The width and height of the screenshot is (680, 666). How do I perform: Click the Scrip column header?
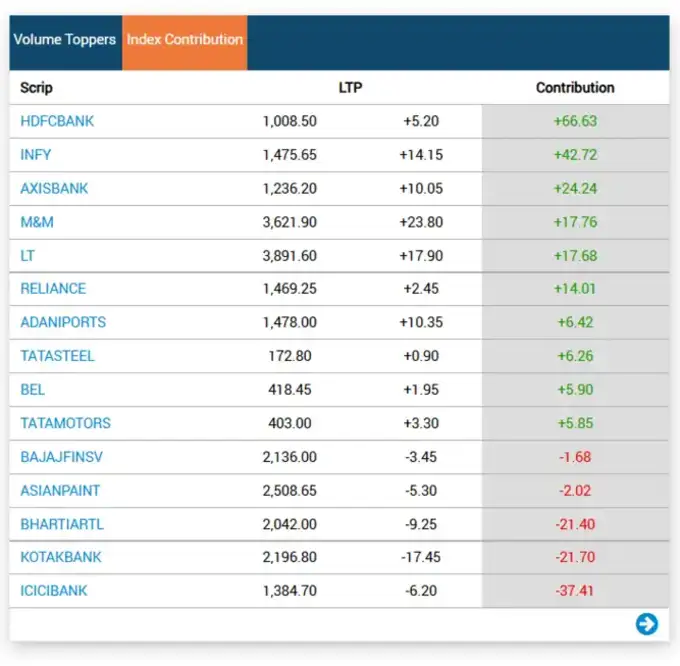pyautogui.click(x=36, y=88)
